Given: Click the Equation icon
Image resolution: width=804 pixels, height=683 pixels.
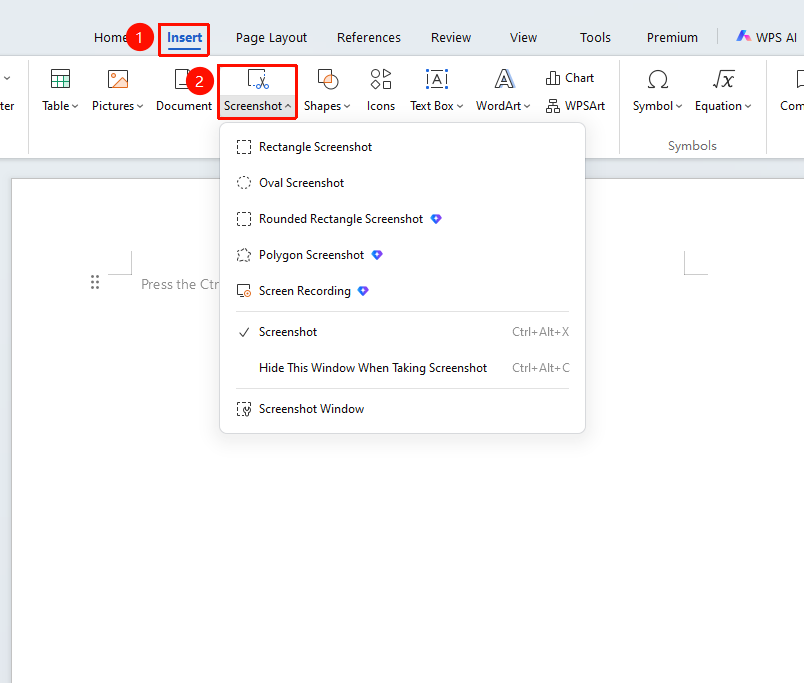Looking at the screenshot, I should [723, 79].
